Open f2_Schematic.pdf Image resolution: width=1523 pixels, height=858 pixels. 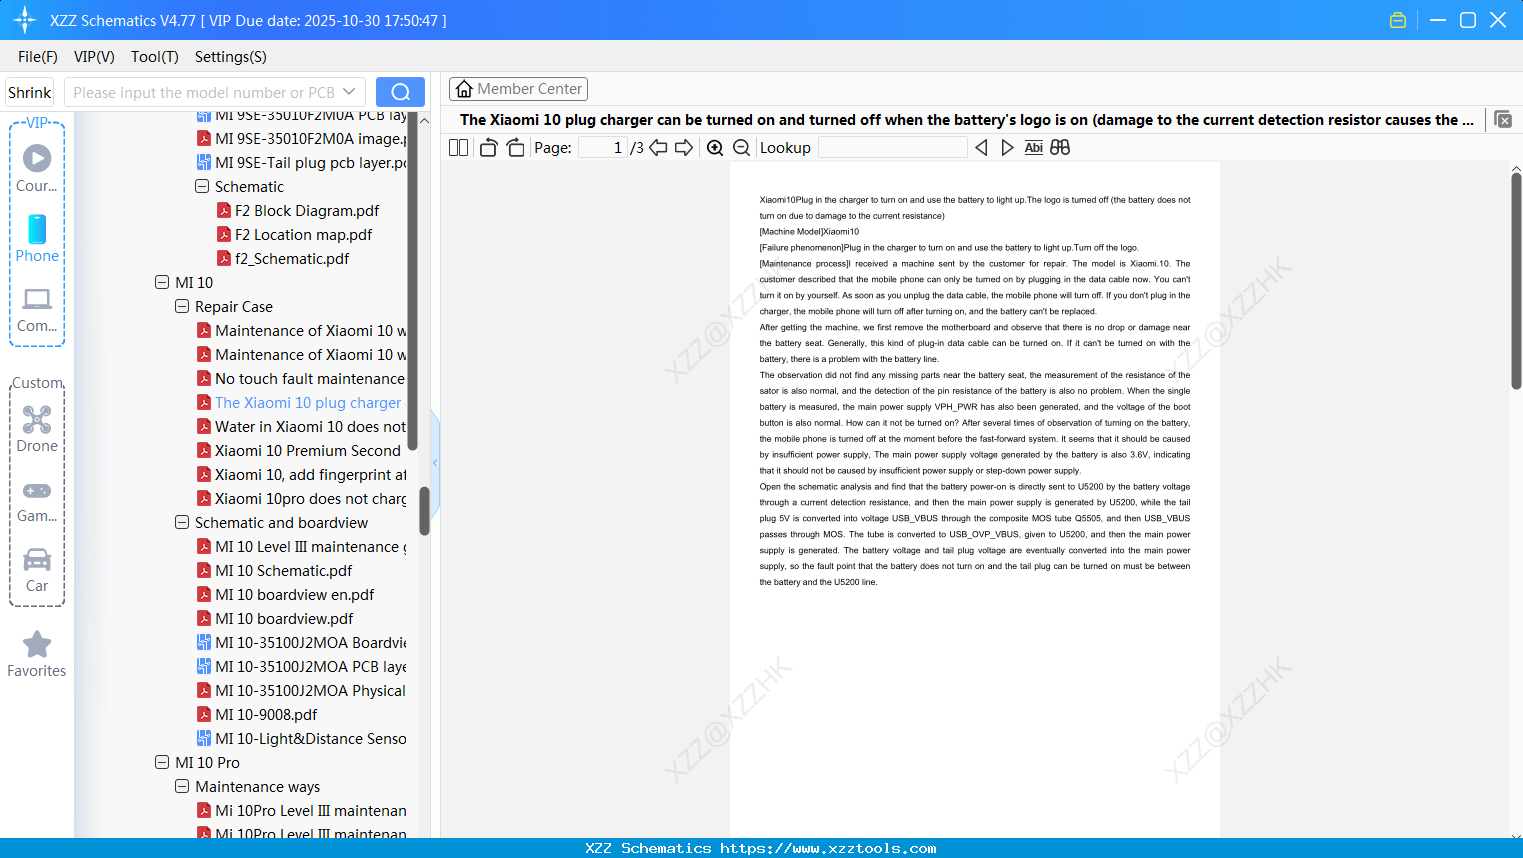[x=292, y=259]
